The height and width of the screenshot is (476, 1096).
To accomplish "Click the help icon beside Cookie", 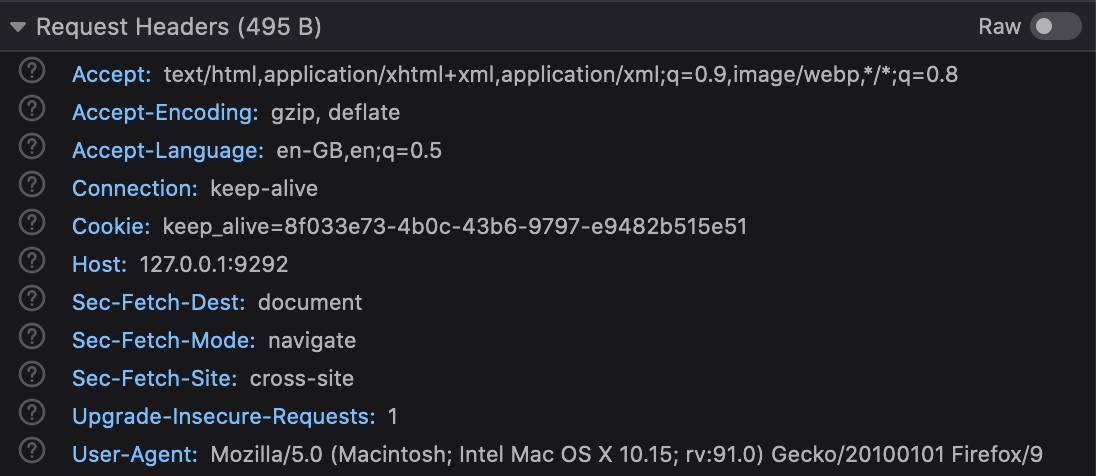I will 33,224.
